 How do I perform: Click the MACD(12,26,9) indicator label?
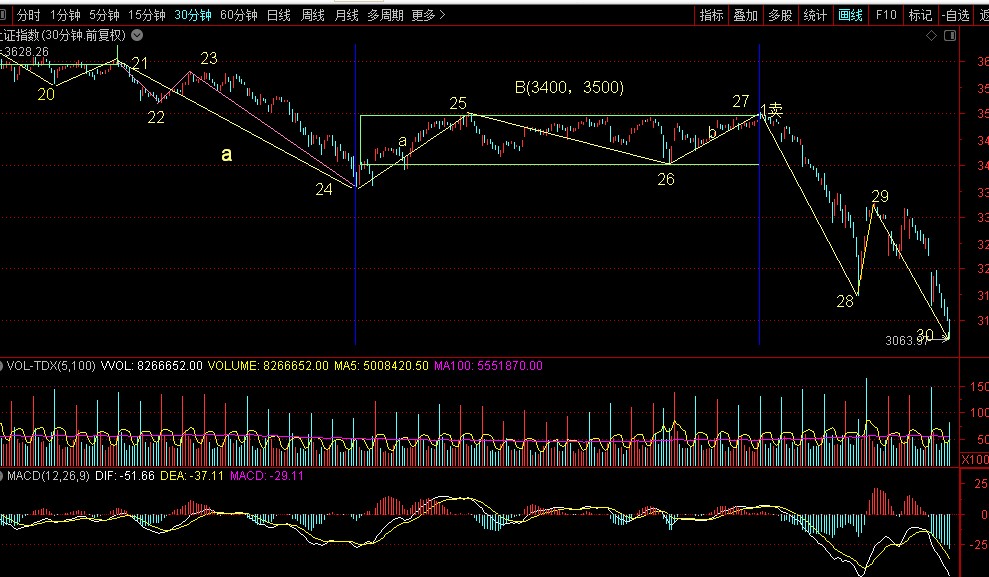click(x=48, y=475)
